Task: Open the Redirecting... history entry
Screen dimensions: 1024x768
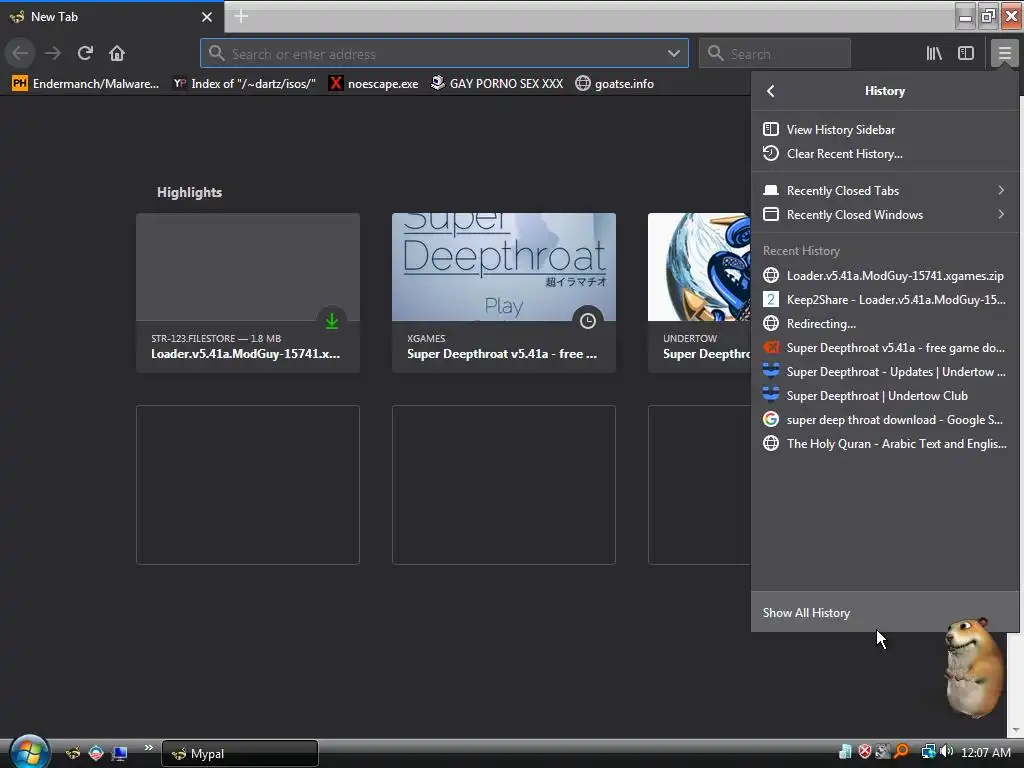Action: pyautogui.click(x=885, y=324)
